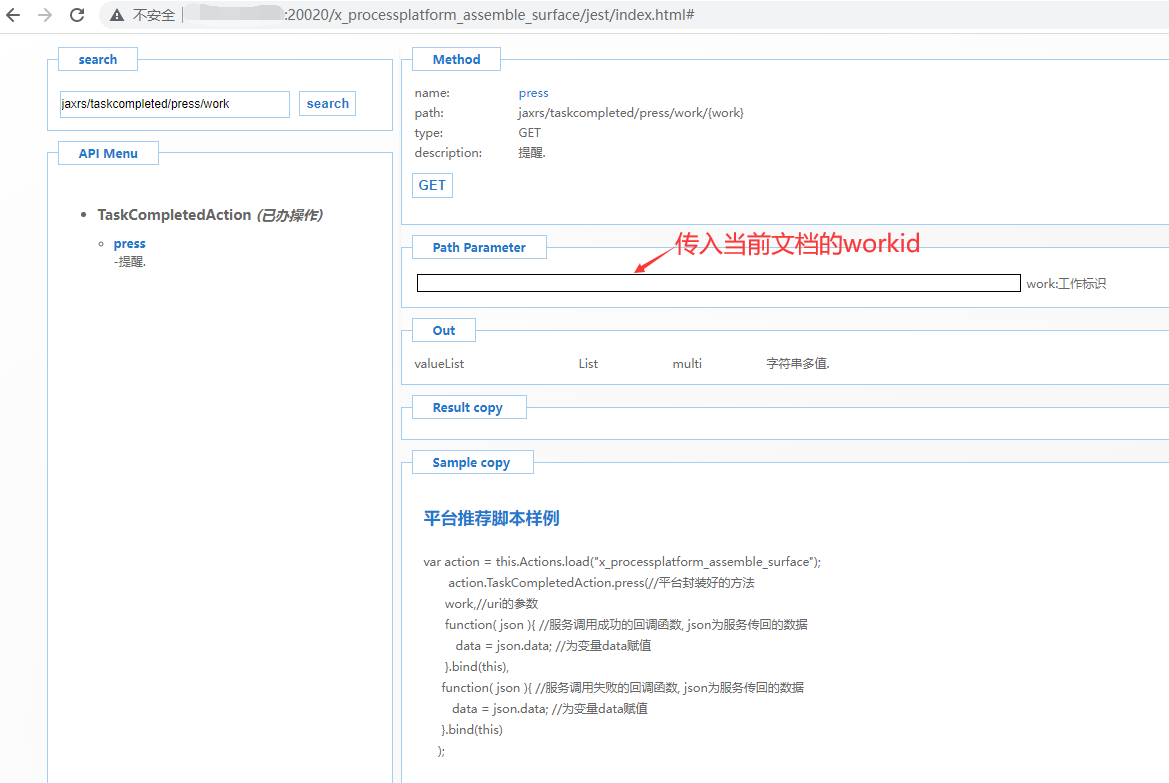Click the search panel title
Viewport: 1169px width, 783px height.
coord(98,60)
